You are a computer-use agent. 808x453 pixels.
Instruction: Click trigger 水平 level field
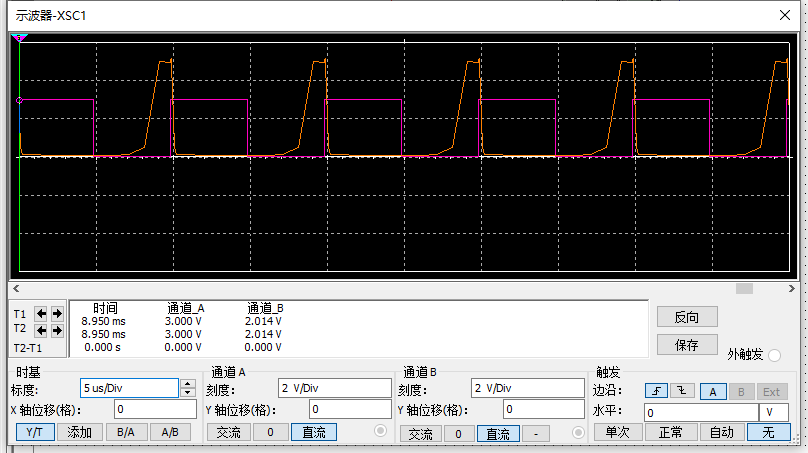701,412
